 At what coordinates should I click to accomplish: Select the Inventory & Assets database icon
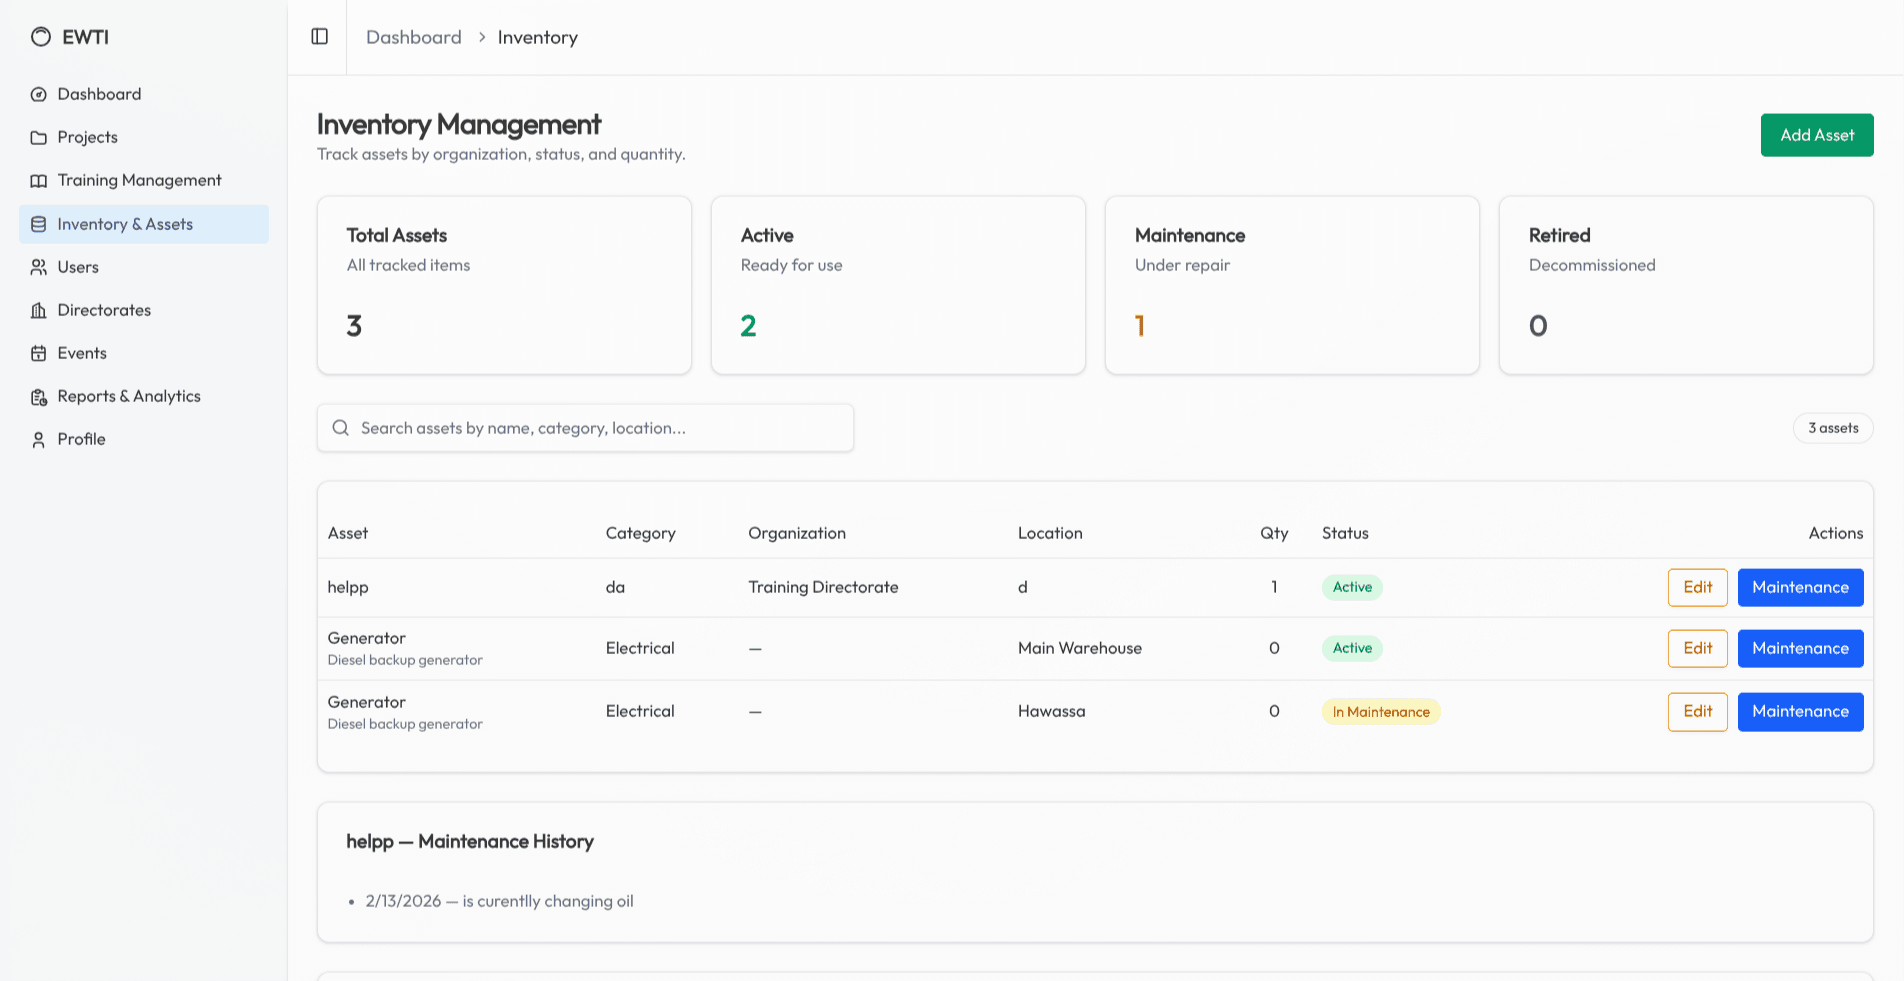[38, 224]
